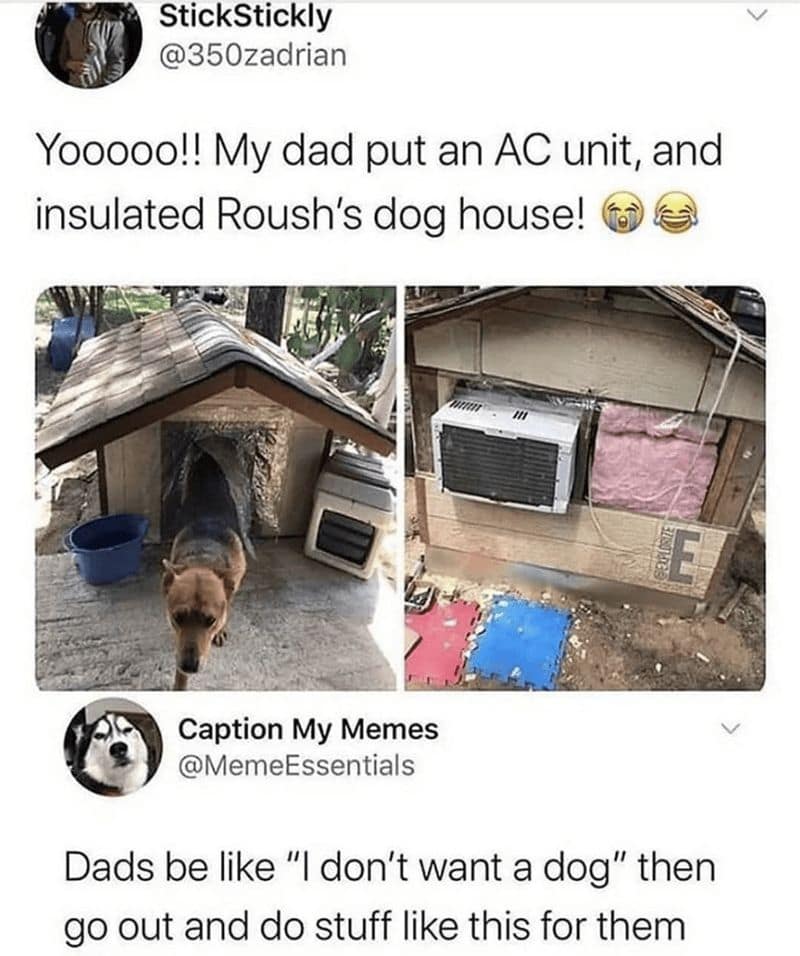Screen dimensions: 800x956
Task: Click the Caption My Memes display name
Action: point(308,729)
